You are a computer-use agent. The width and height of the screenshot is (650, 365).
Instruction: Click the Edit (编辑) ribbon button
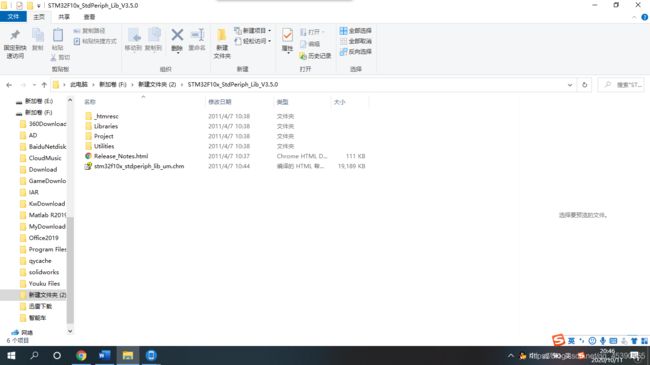coord(310,44)
